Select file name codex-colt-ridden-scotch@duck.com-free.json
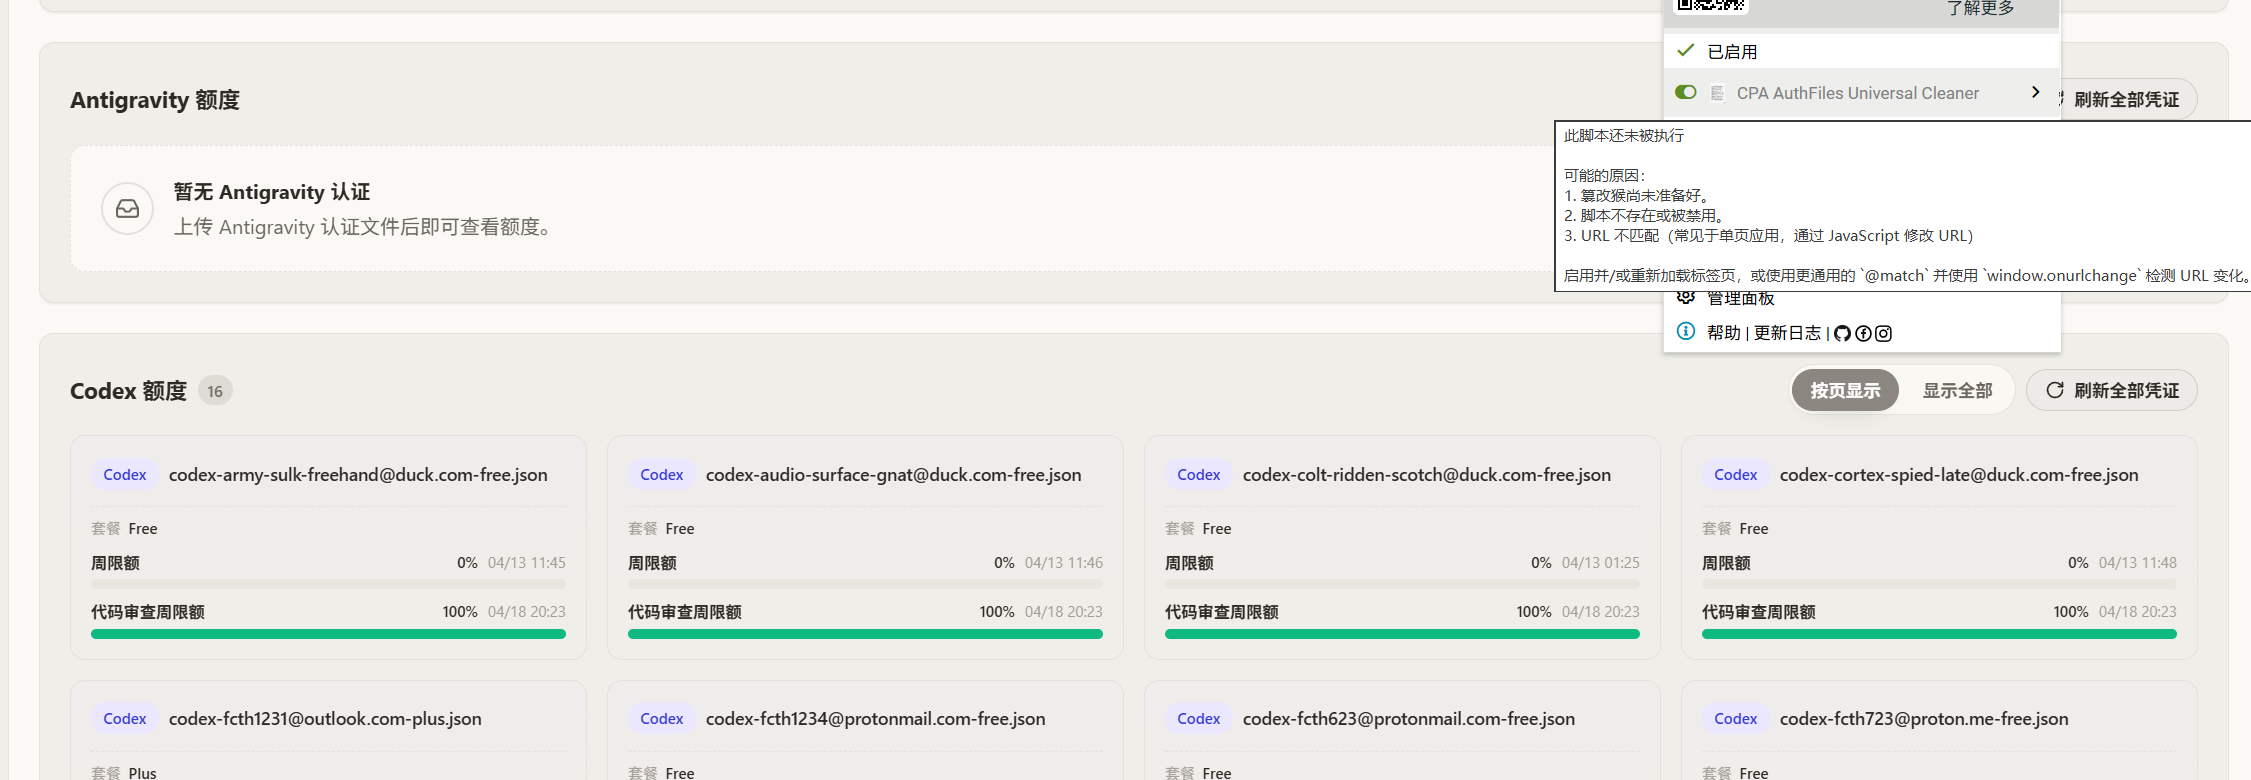Screen dimensions: 2251x780 (x=1427, y=475)
